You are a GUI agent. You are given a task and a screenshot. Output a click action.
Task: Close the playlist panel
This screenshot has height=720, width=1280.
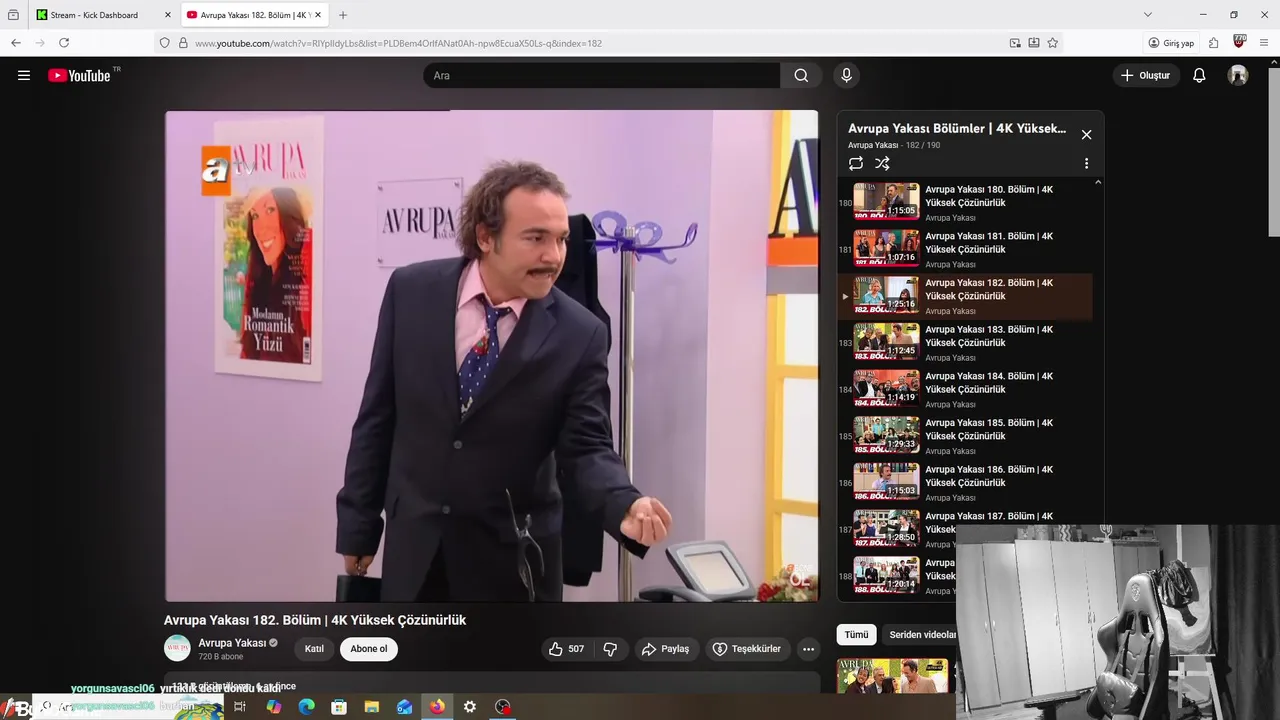[x=1086, y=134]
